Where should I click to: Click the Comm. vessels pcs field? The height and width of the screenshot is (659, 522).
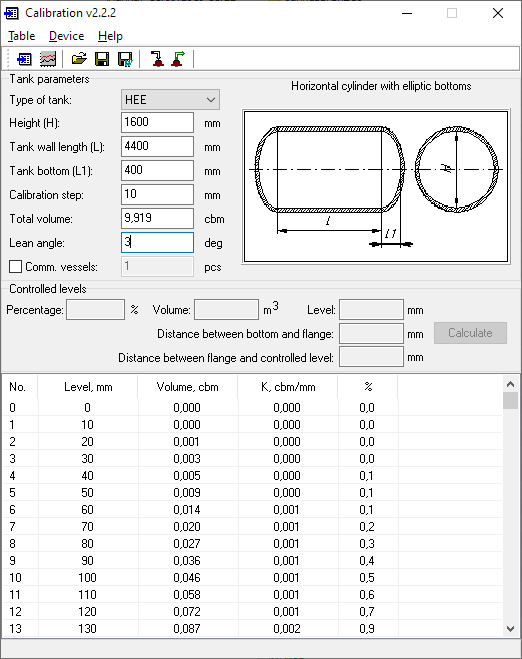[157, 266]
